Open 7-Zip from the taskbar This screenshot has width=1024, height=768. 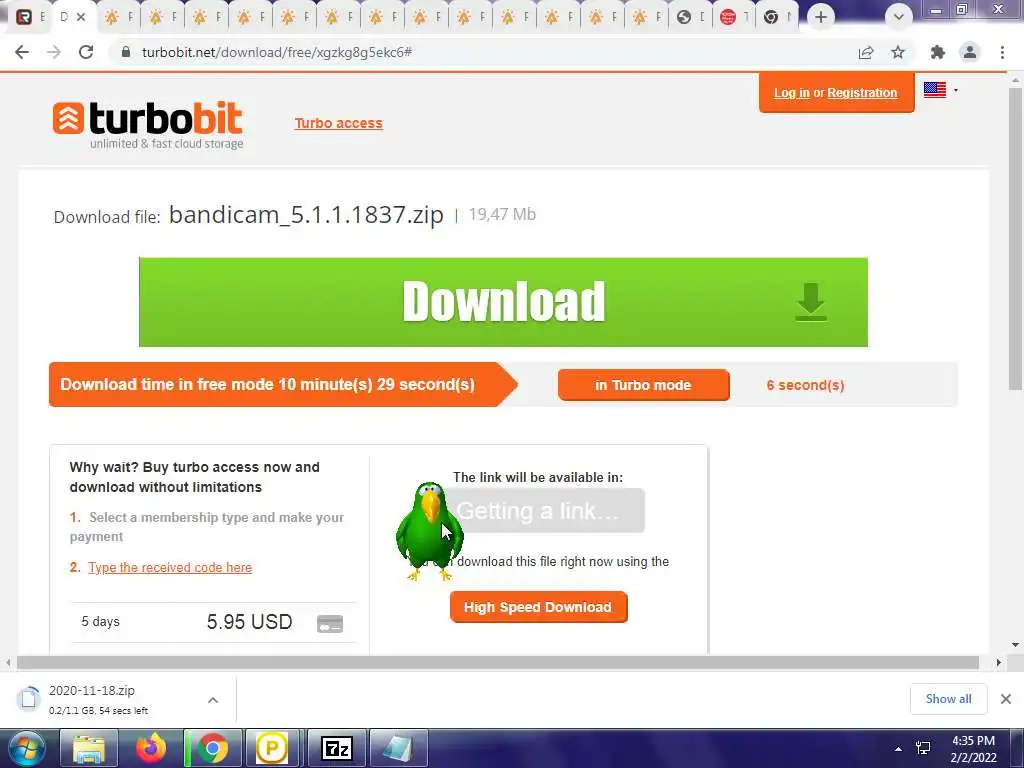point(337,748)
